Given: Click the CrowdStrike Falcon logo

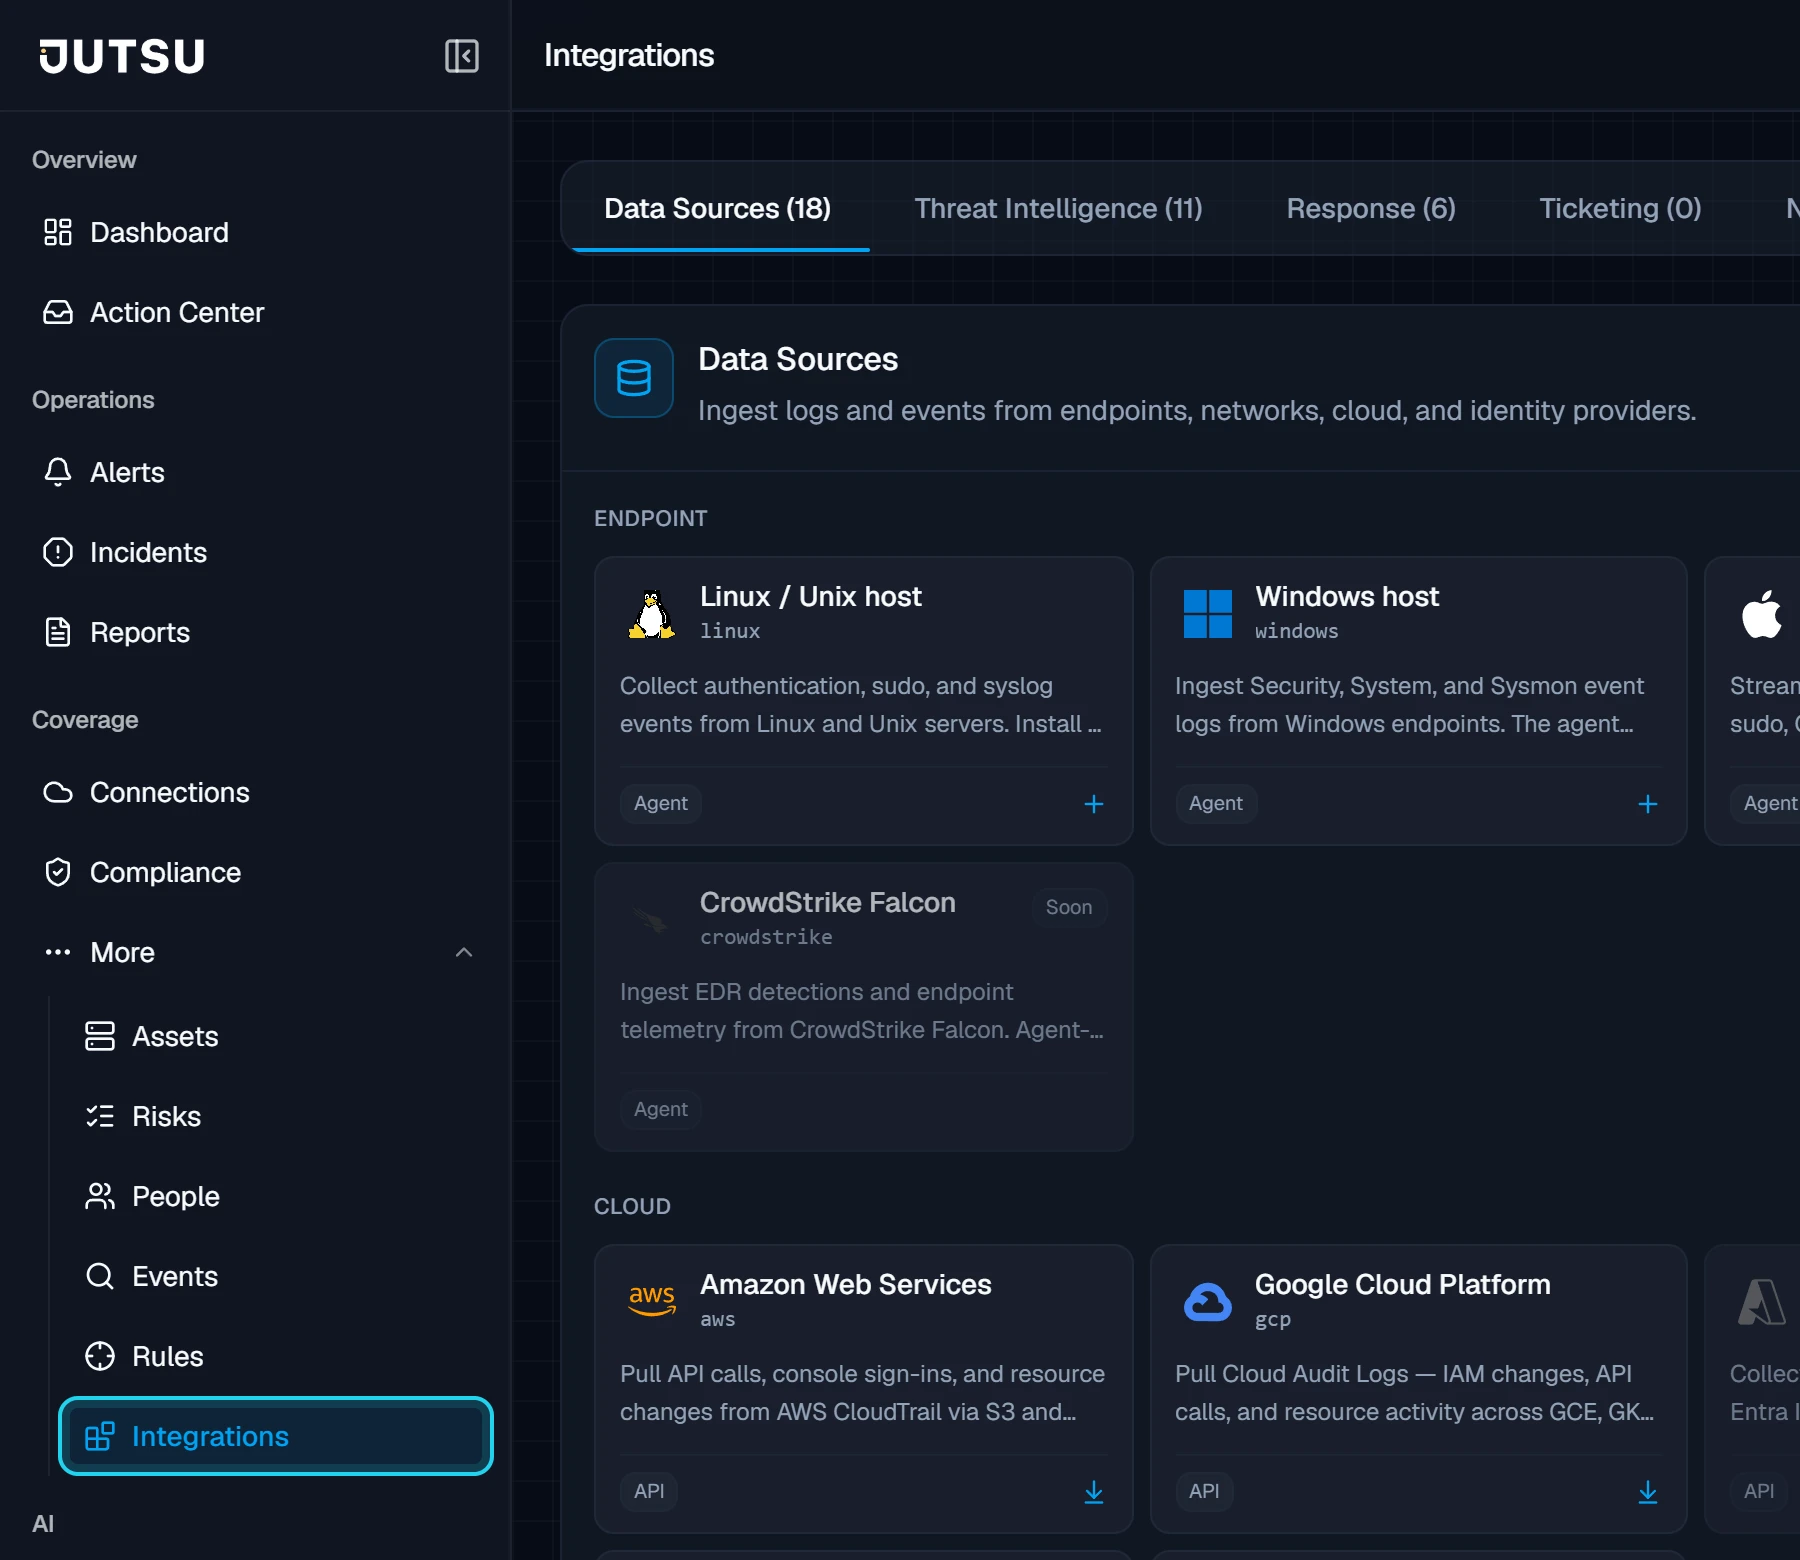Looking at the screenshot, I should (651, 920).
